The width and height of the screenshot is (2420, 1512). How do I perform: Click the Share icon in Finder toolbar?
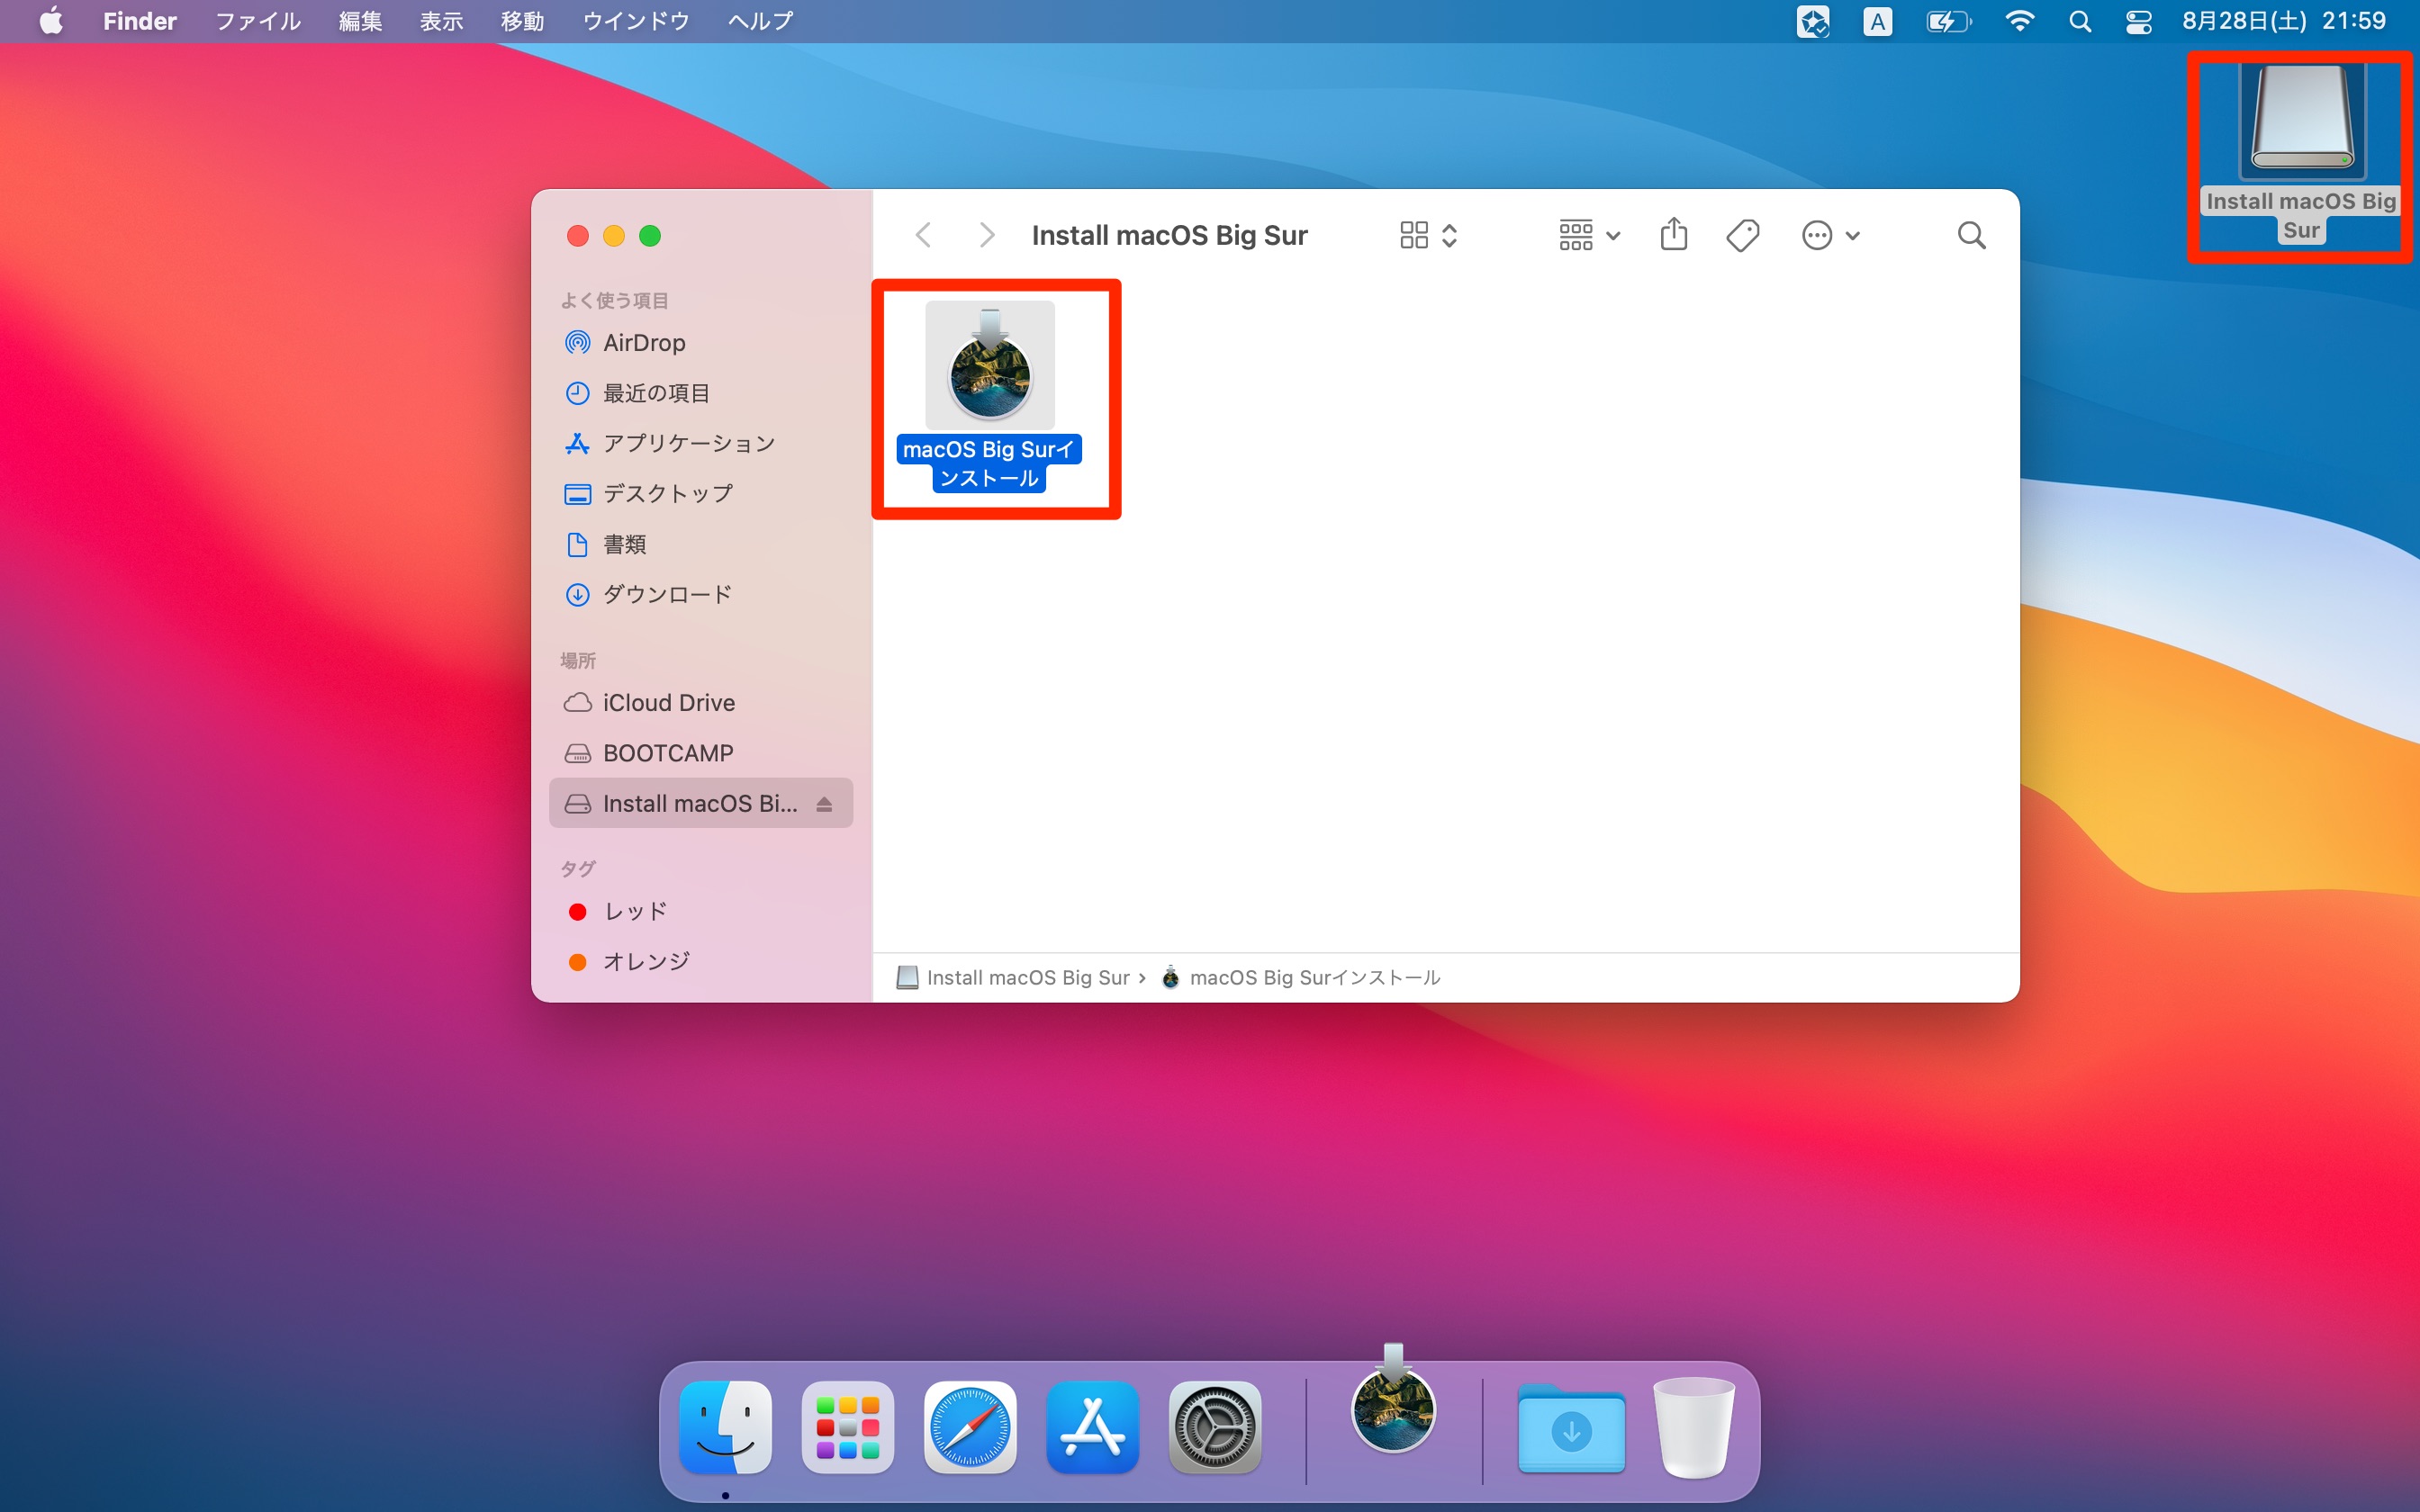coord(1674,235)
